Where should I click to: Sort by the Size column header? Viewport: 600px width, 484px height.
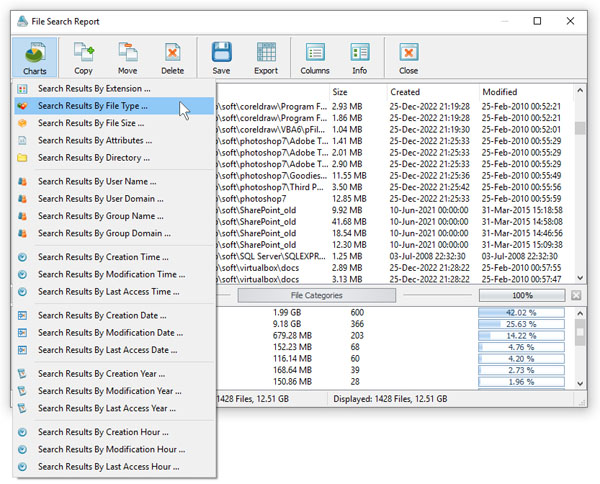[x=357, y=92]
